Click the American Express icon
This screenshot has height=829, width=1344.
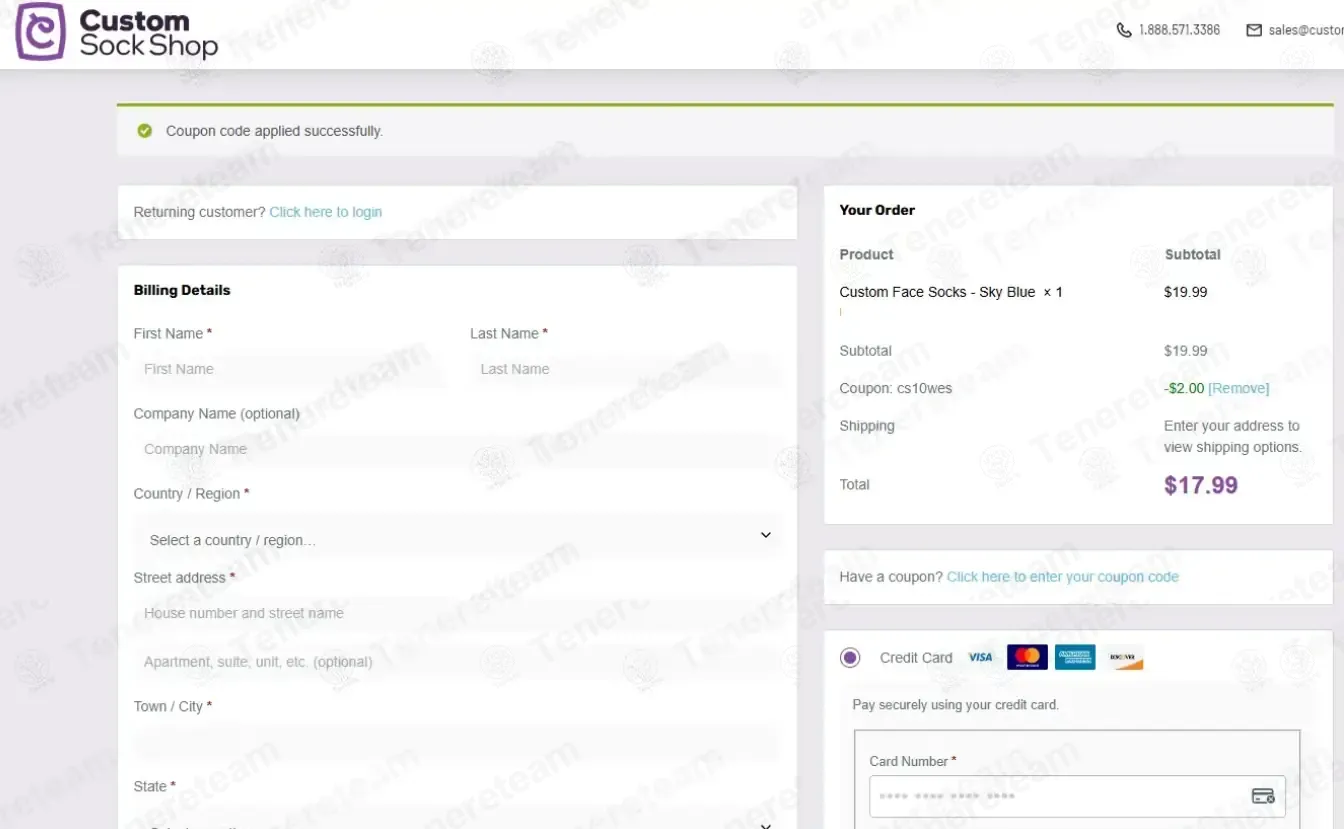[x=1075, y=657]
